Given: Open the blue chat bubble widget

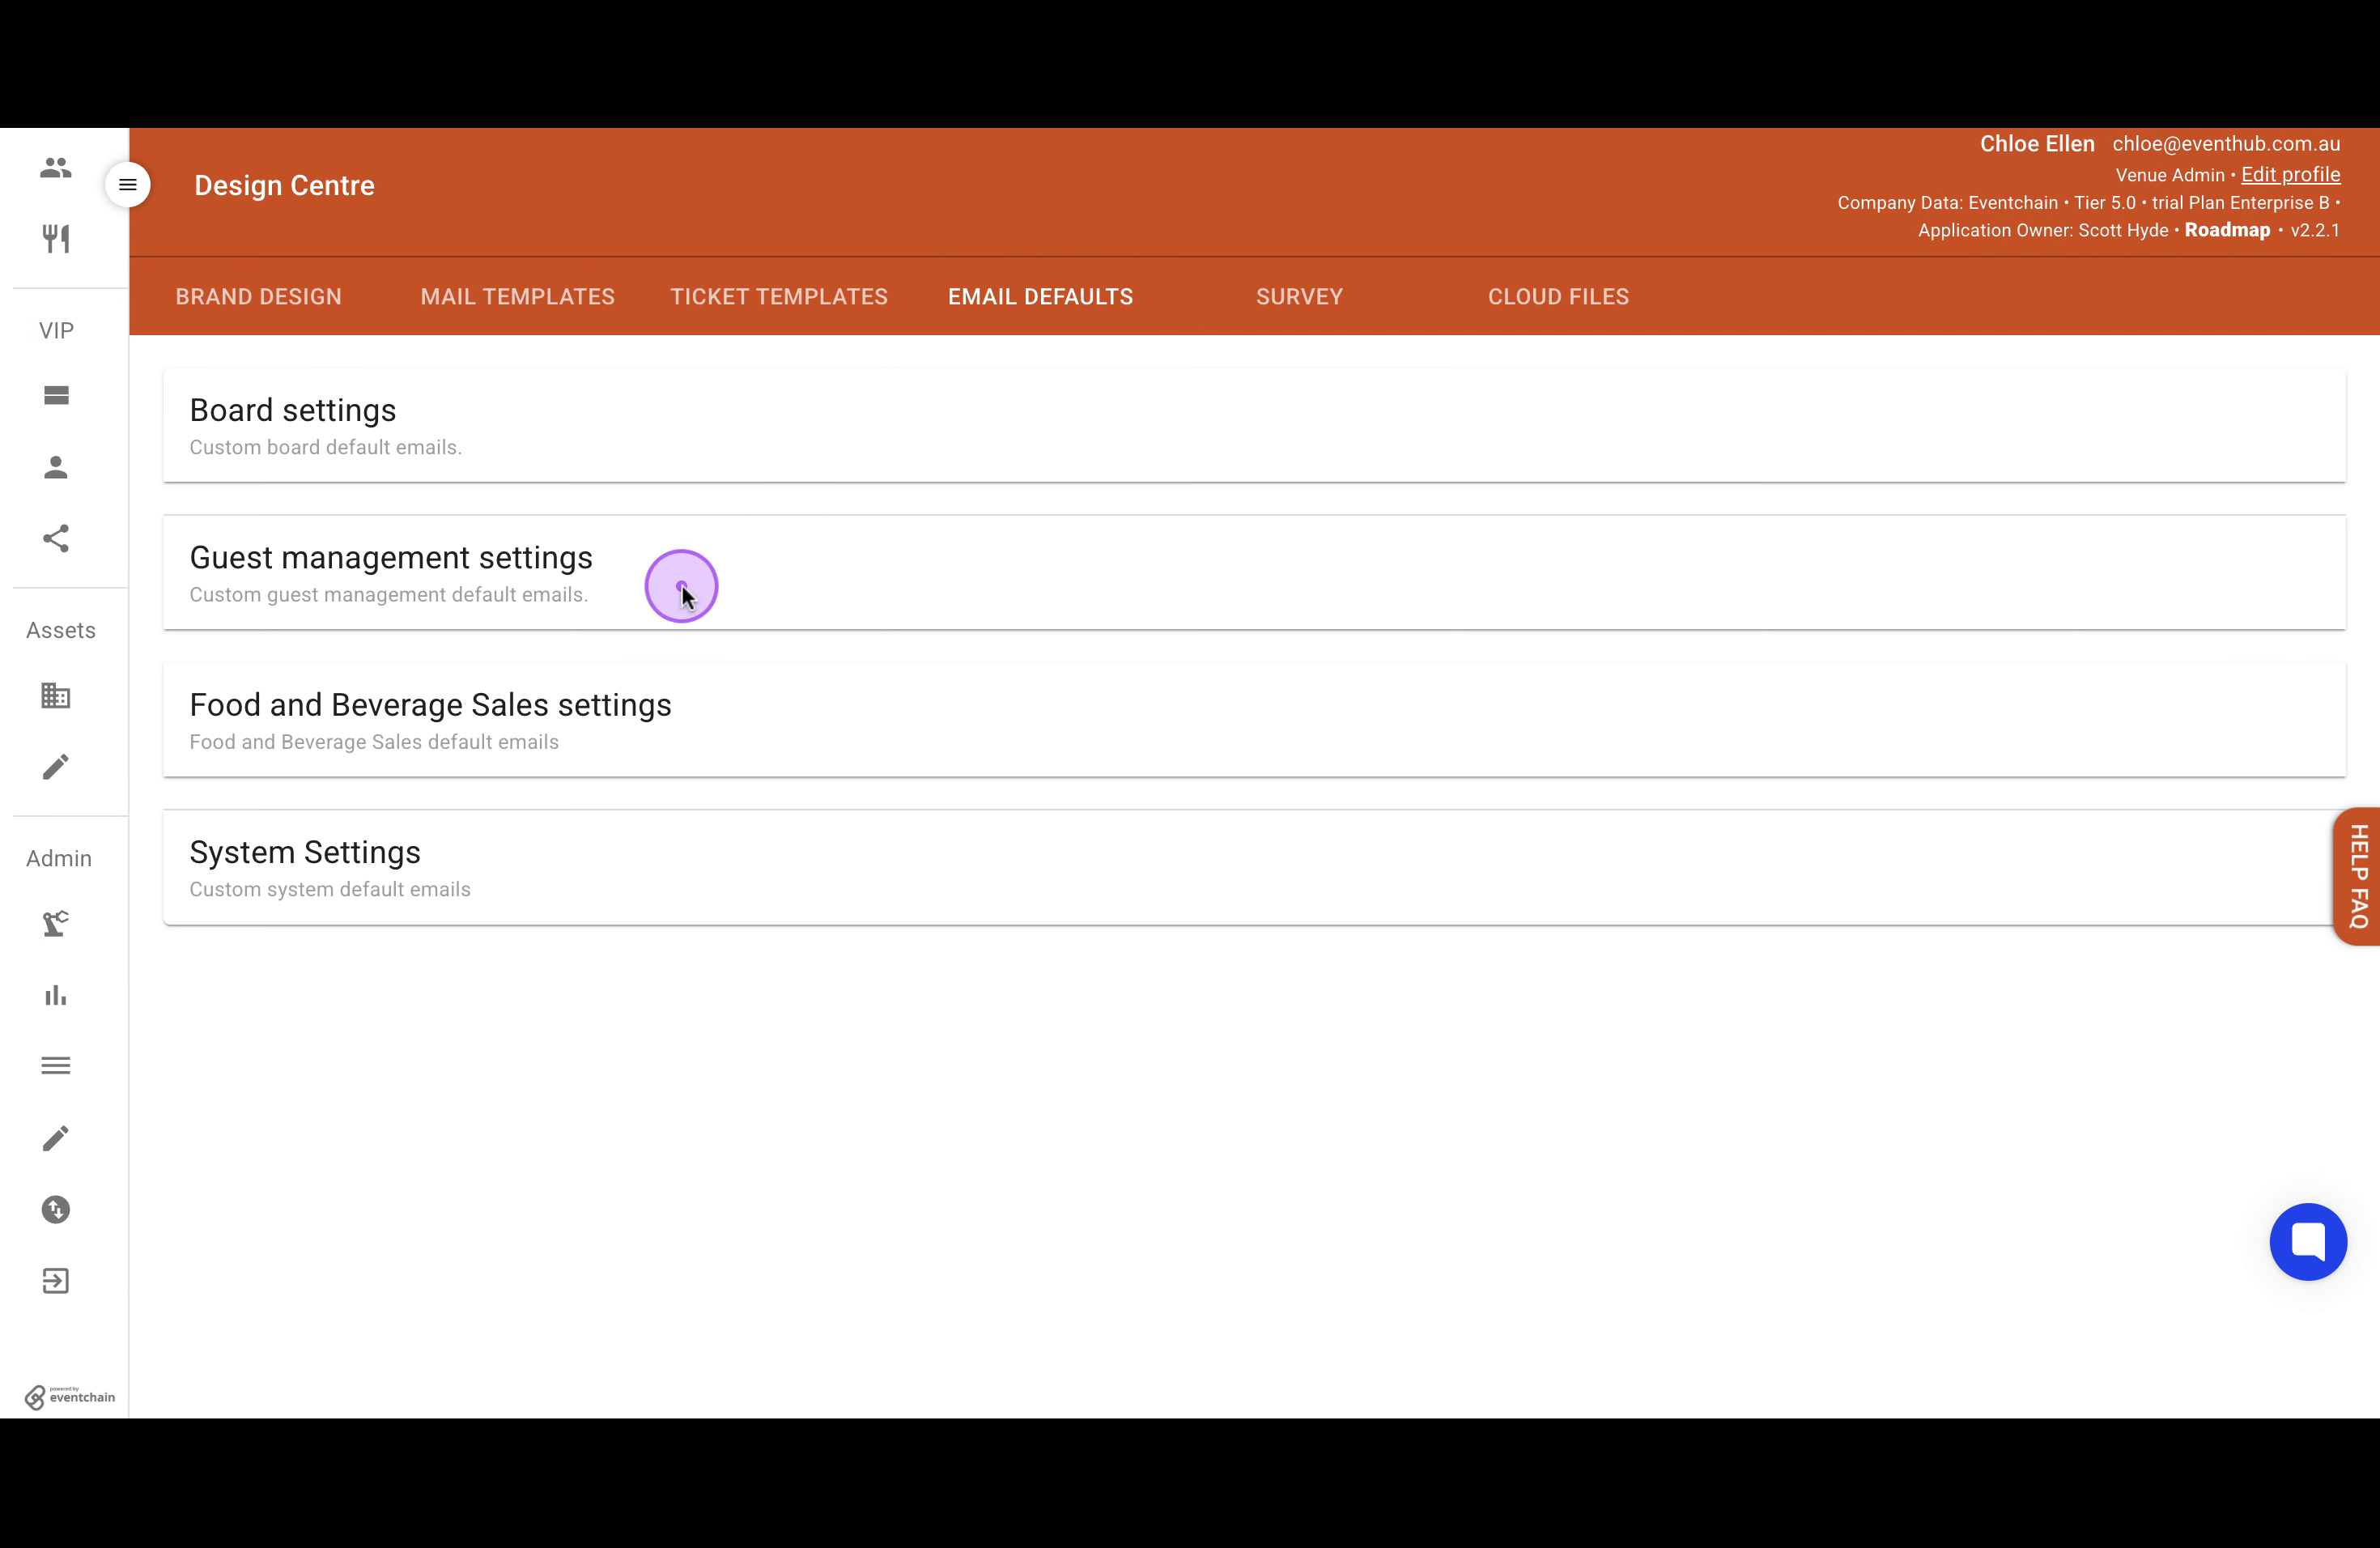Looking at the screenshot, I should tap(2308, 1242).
